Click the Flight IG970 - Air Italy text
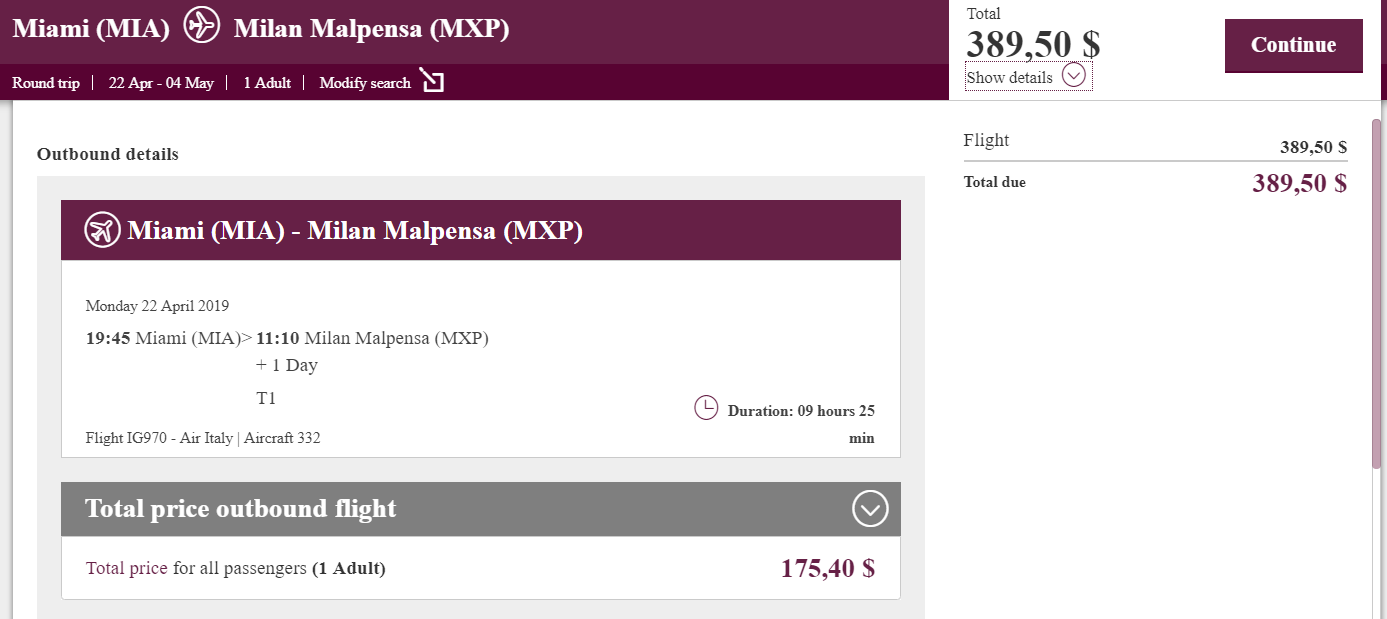The height and width of the screenshot is (619, 1387). (159, 438)
